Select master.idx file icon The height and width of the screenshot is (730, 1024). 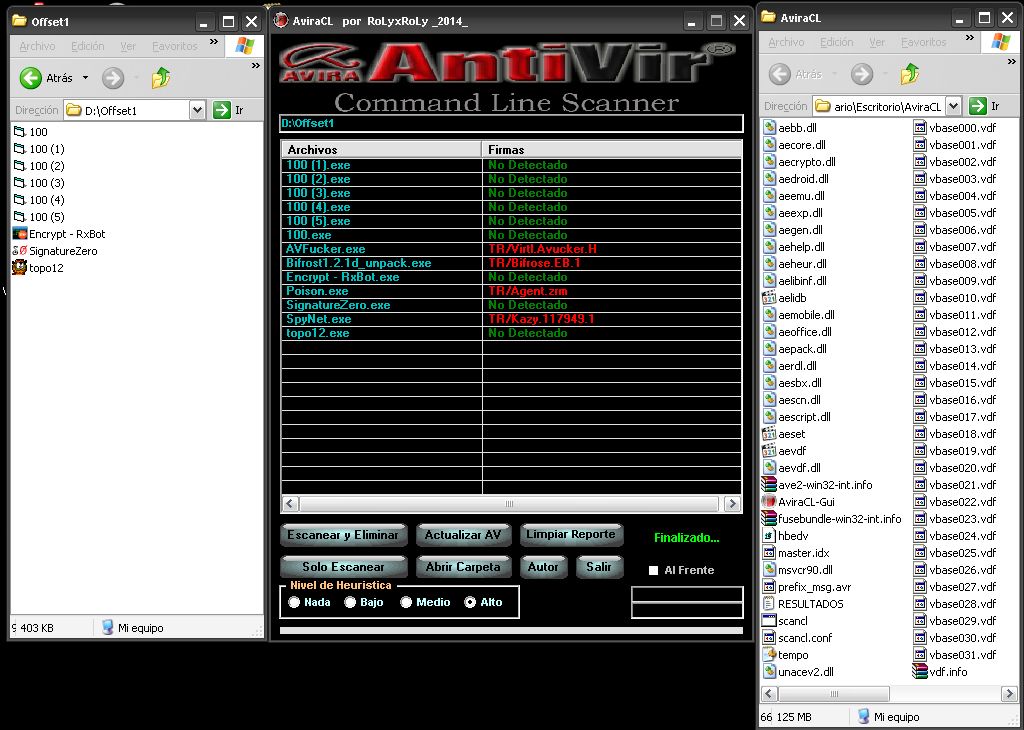coord(769,552)
